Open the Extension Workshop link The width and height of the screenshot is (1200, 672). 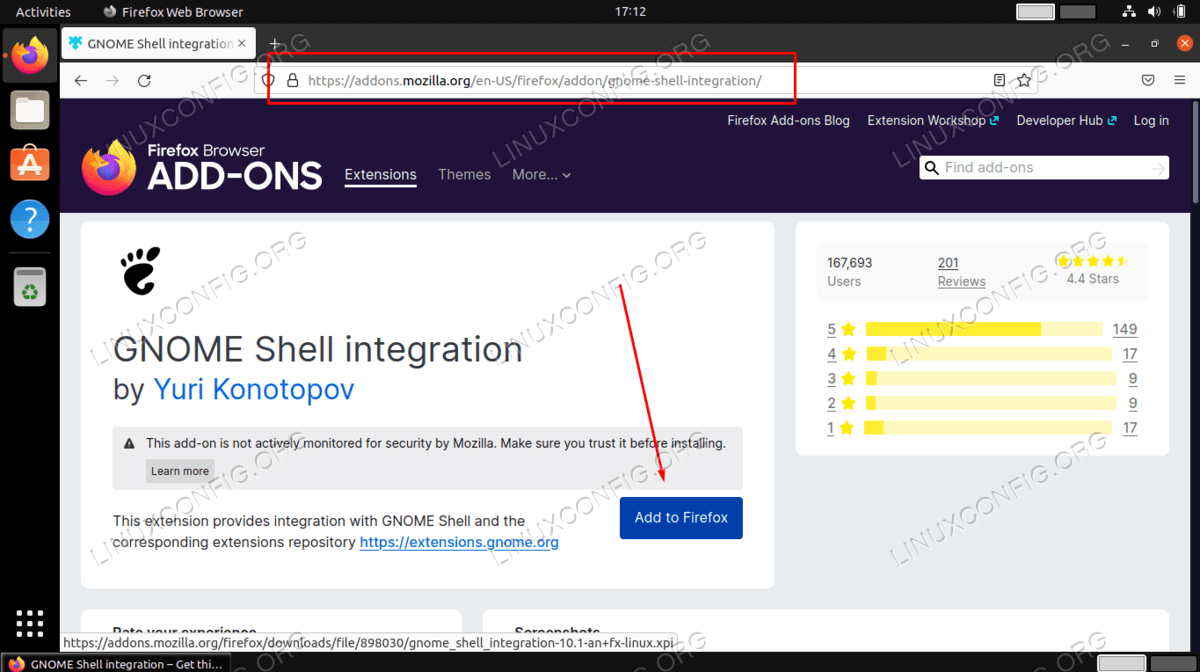coord(933,120)
